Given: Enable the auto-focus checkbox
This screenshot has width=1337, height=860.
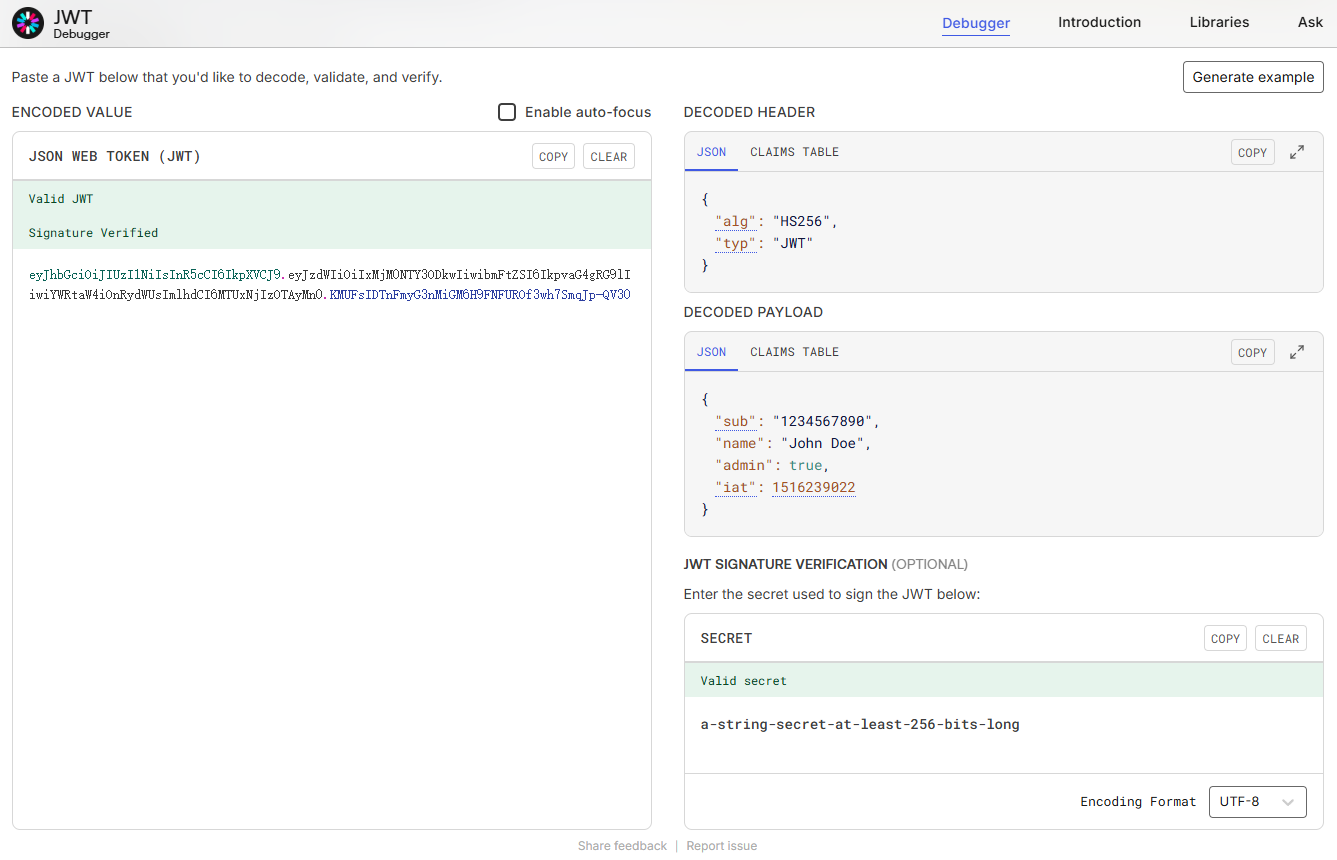Looking at the screenshot, I should point(507,112).
